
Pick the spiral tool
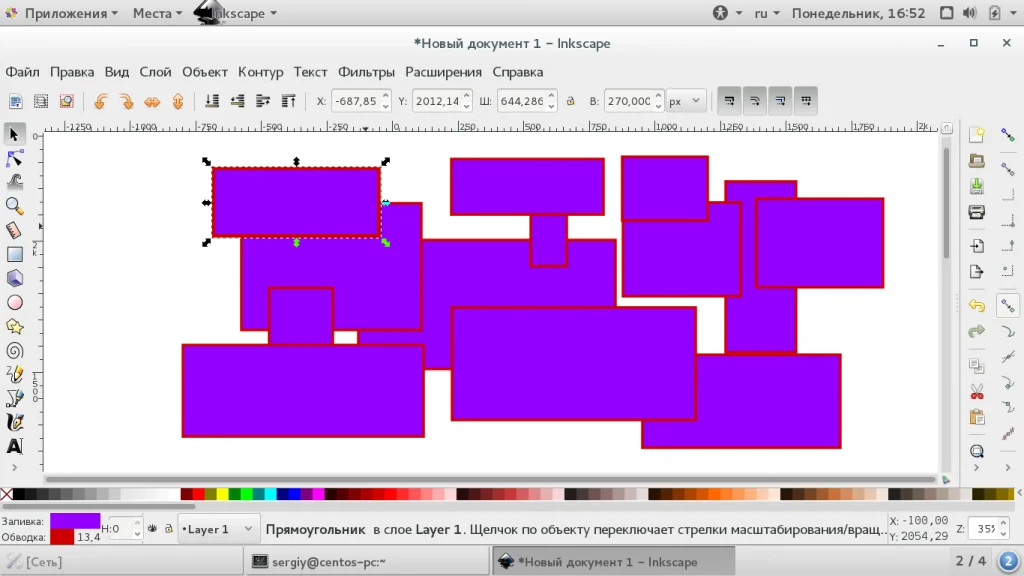click(14, 351)
